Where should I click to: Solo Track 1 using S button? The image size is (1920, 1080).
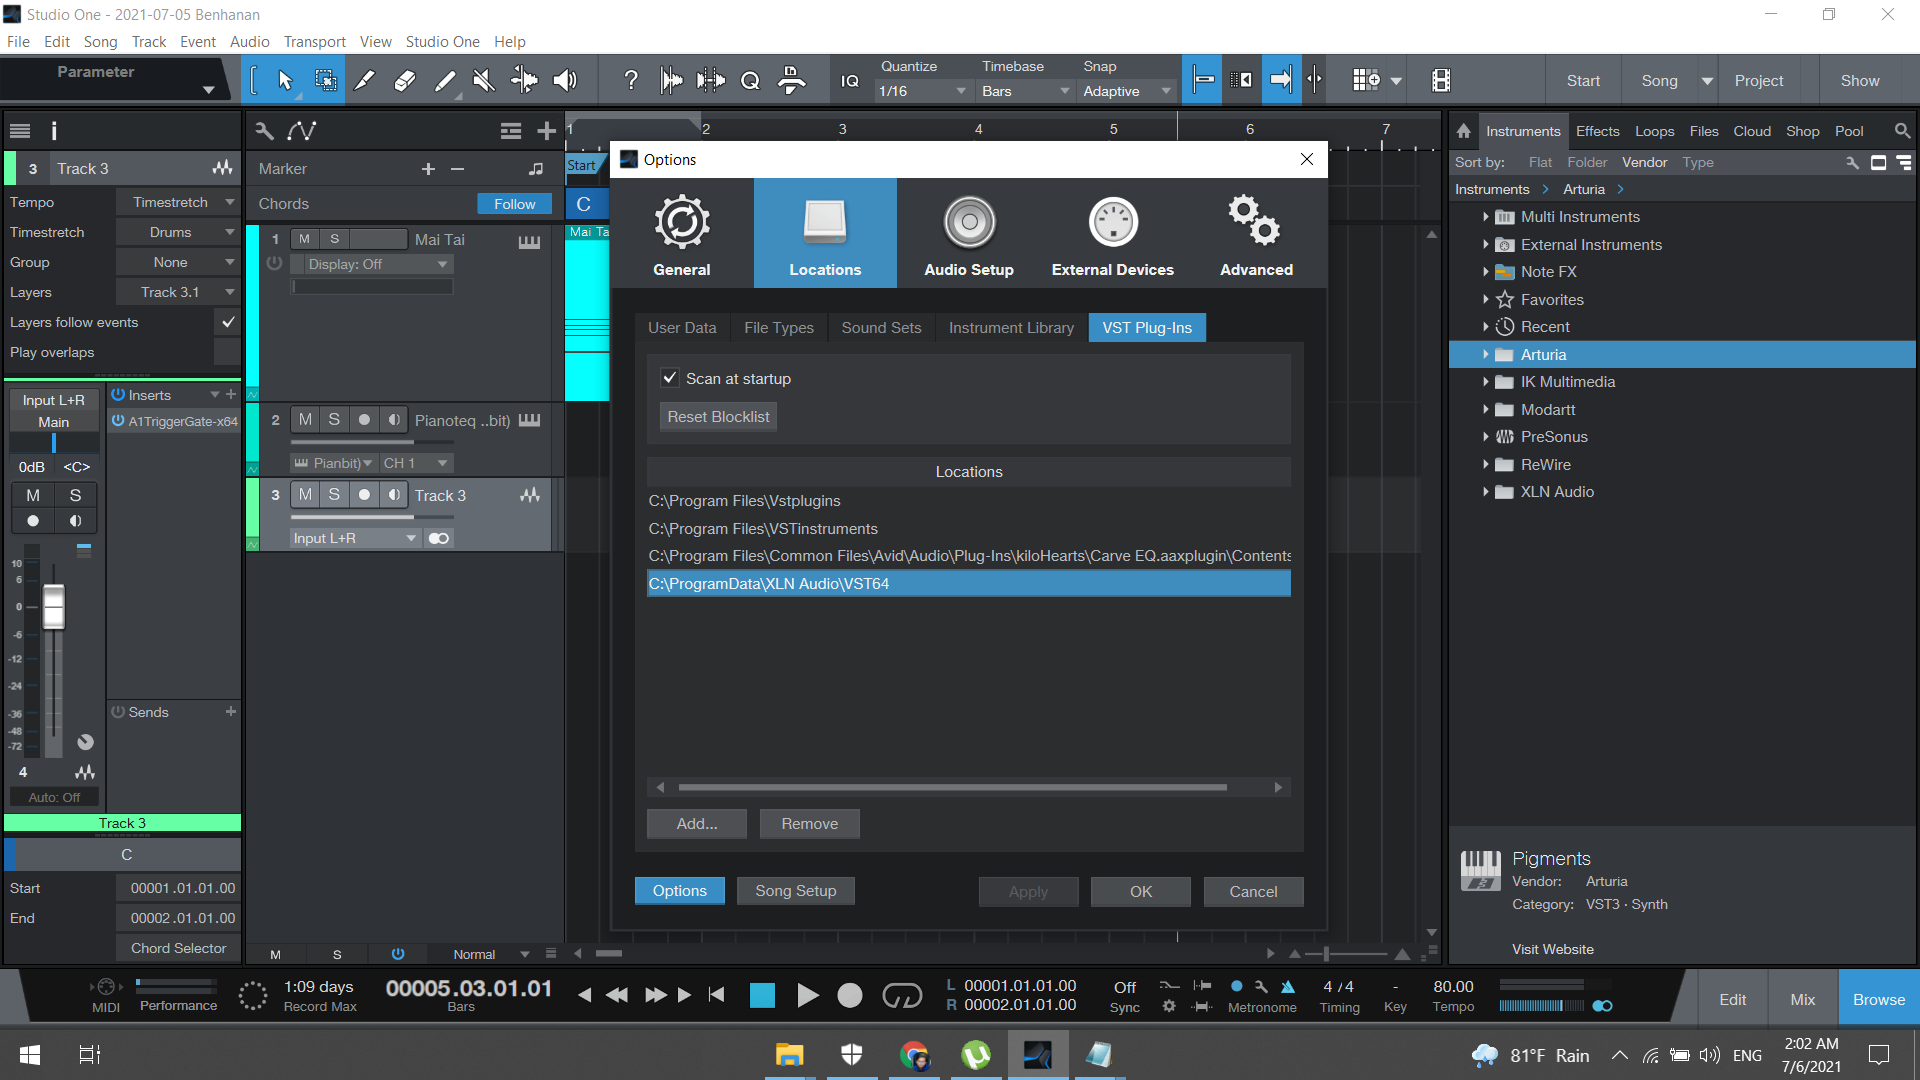tap(332, 237)
